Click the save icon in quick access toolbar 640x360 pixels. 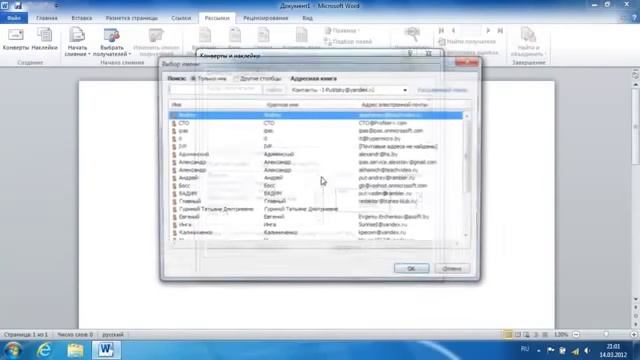click(18, 6)
